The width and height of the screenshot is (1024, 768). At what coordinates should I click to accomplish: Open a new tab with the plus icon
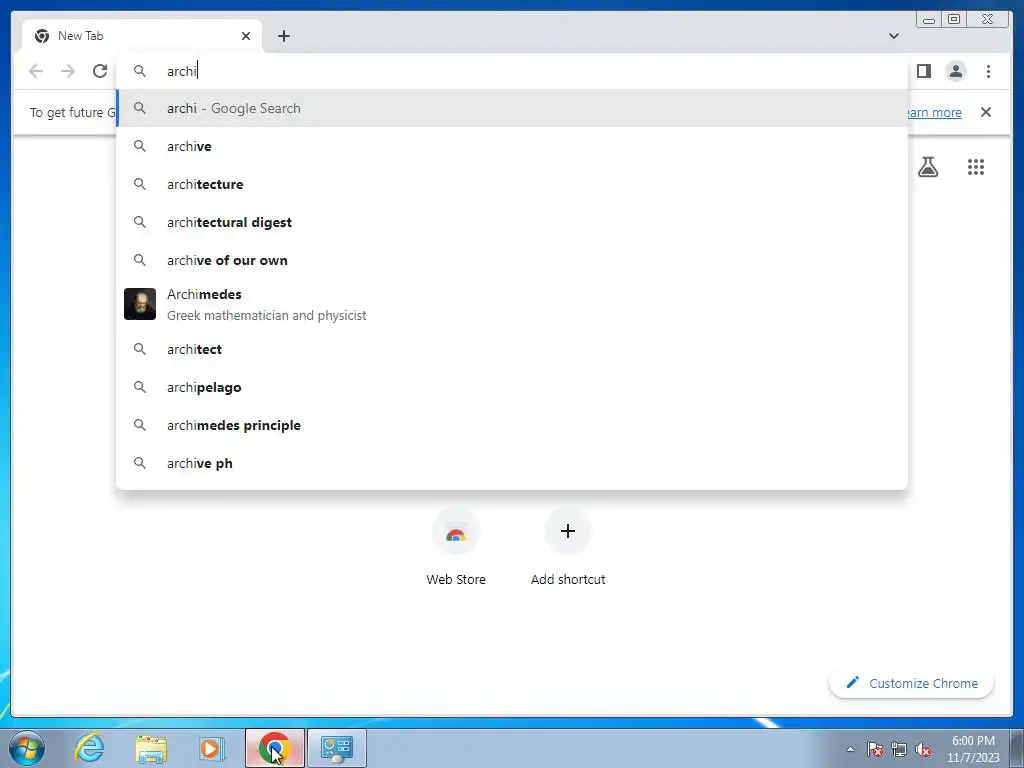tap(283, 36)
